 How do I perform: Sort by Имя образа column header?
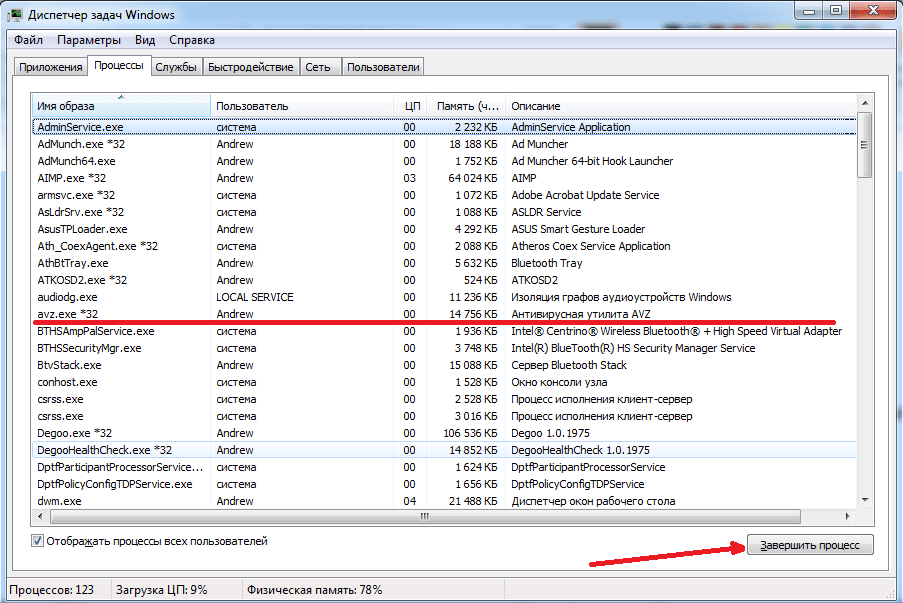pyautogui.click(x=120, y=106)
